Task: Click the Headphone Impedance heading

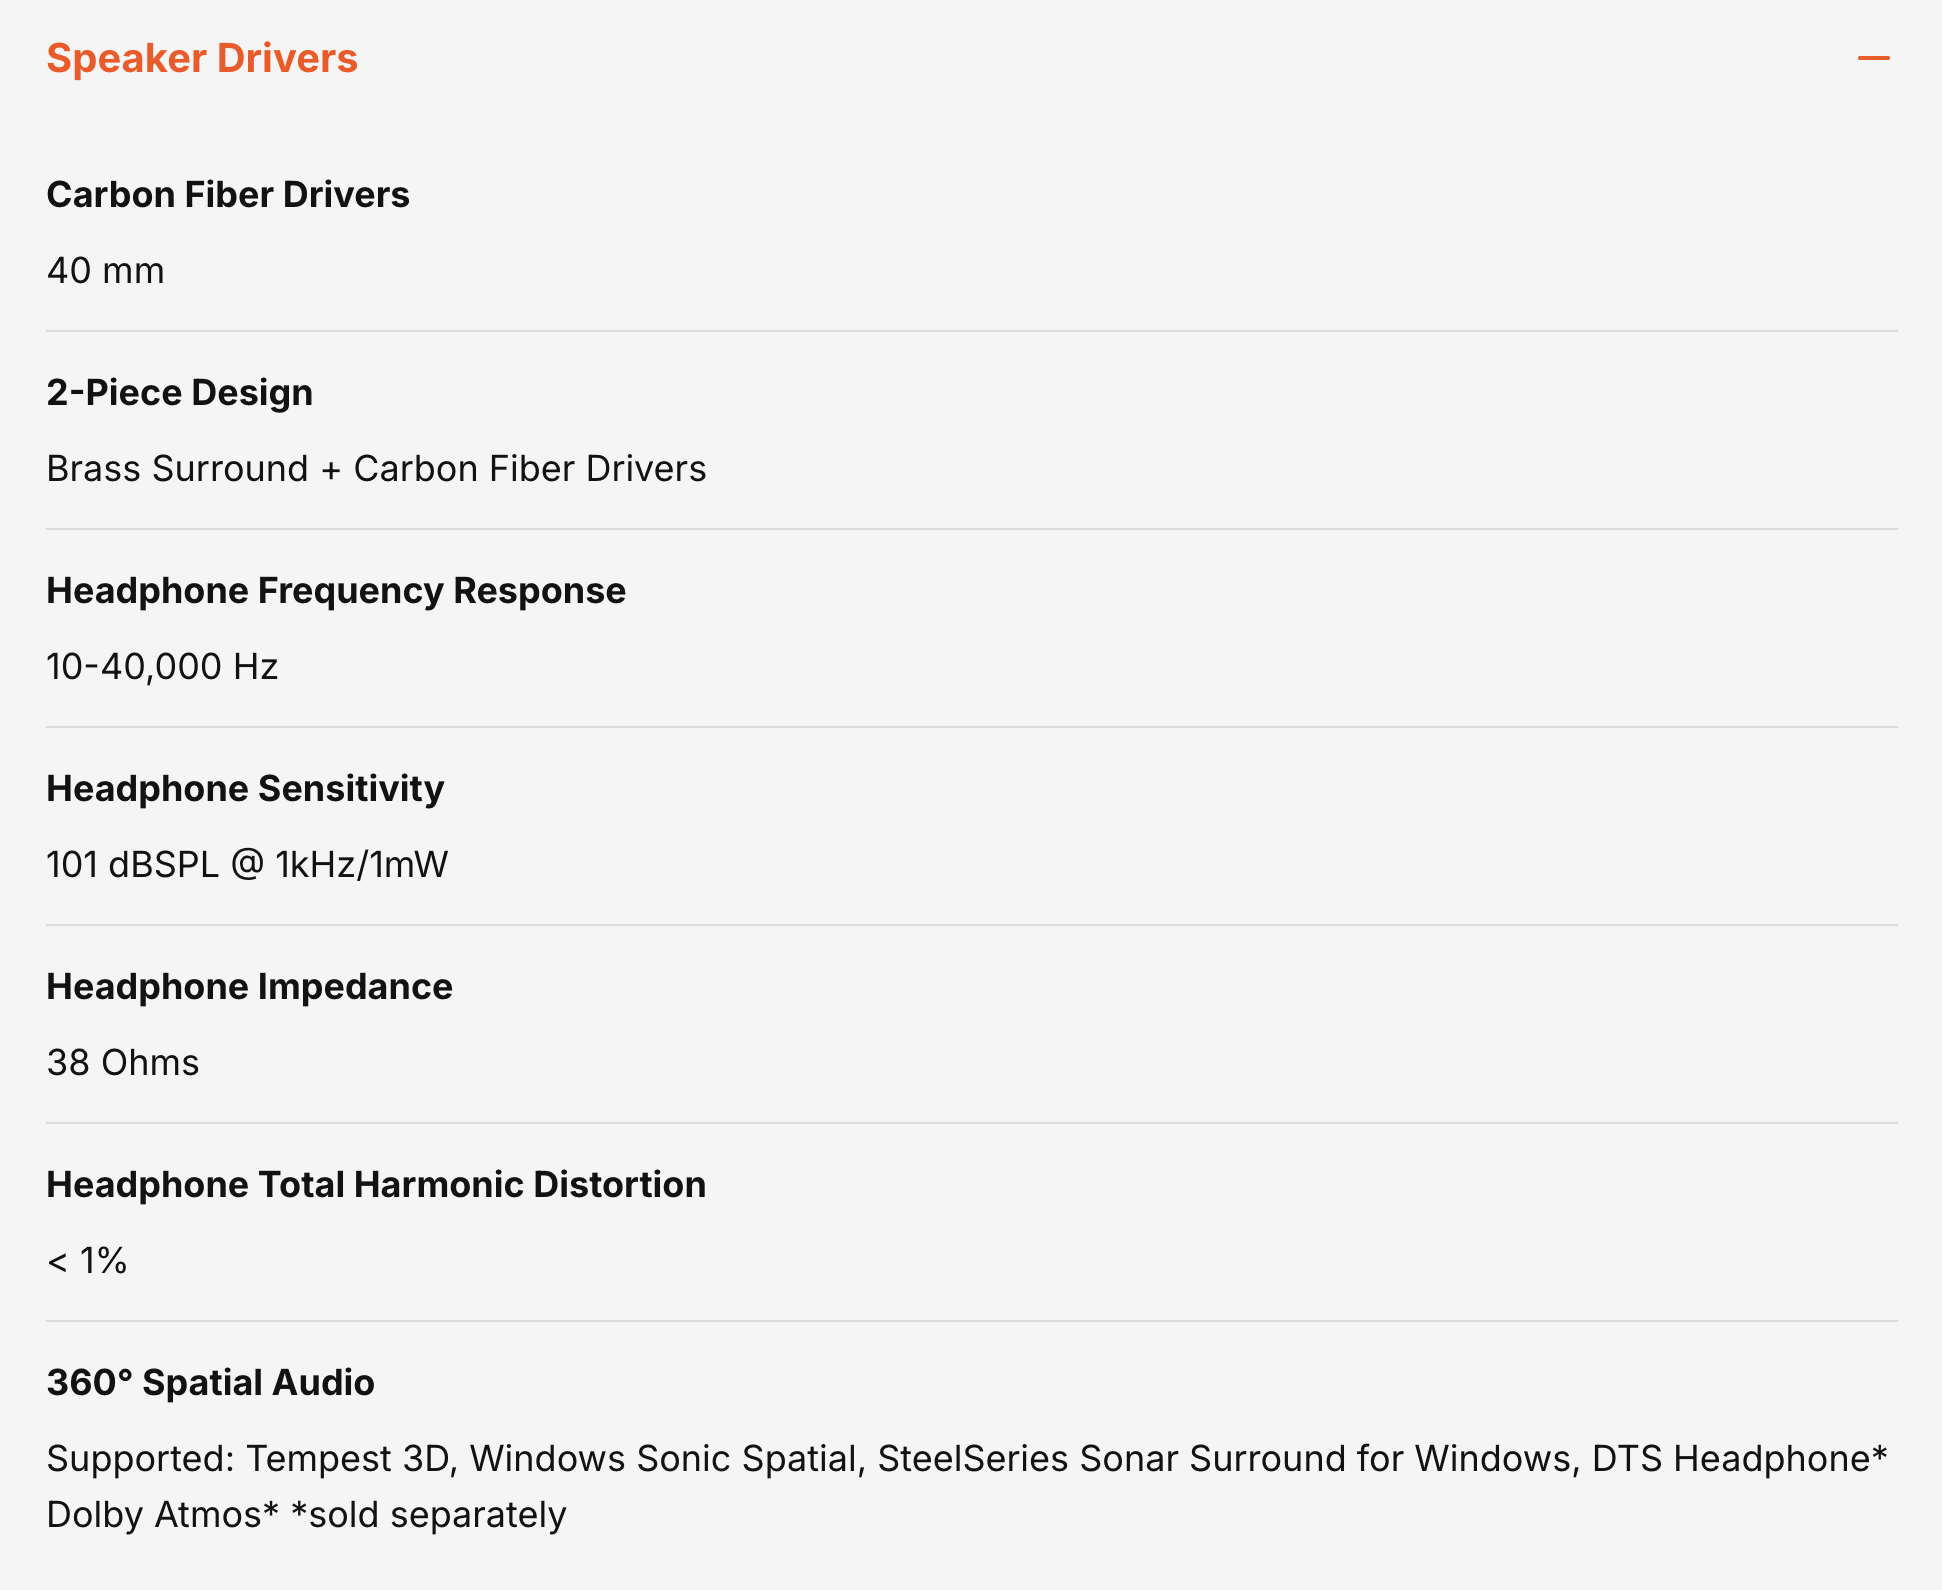Action: [x=249, y=987]
